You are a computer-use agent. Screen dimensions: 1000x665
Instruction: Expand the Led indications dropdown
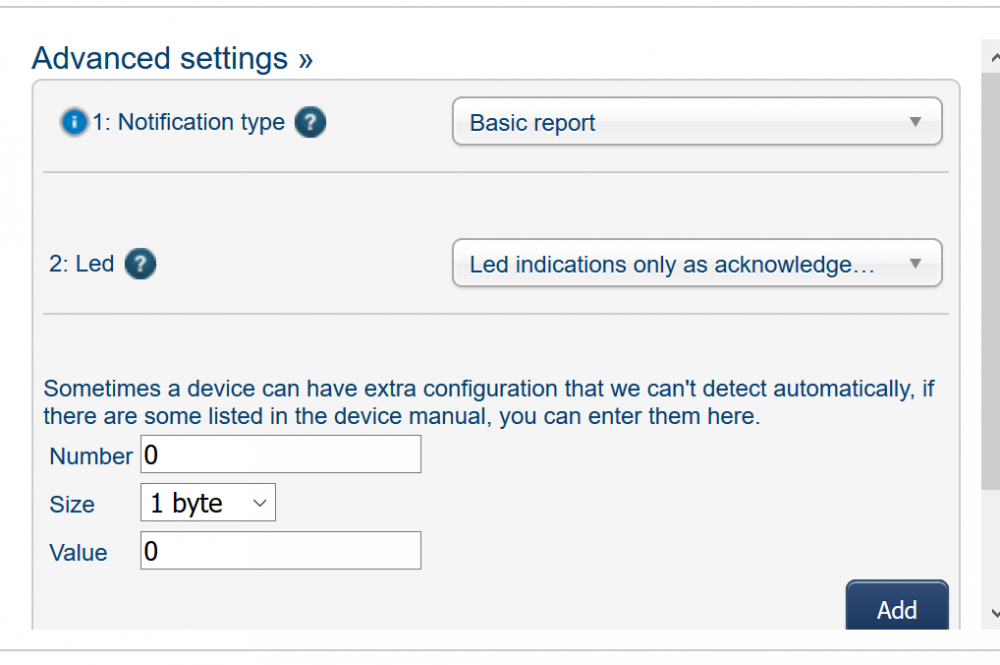pos(696,264)
